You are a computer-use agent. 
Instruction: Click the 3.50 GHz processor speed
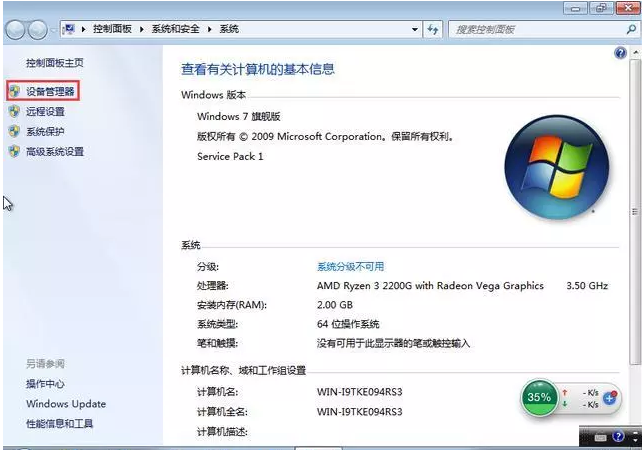click(x=587, y=285)
